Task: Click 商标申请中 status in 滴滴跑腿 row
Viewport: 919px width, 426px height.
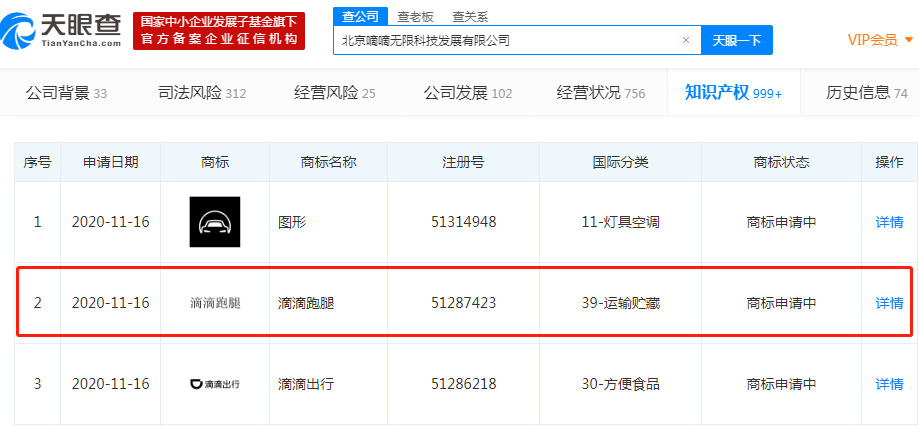Action: (x=781, y=303)
